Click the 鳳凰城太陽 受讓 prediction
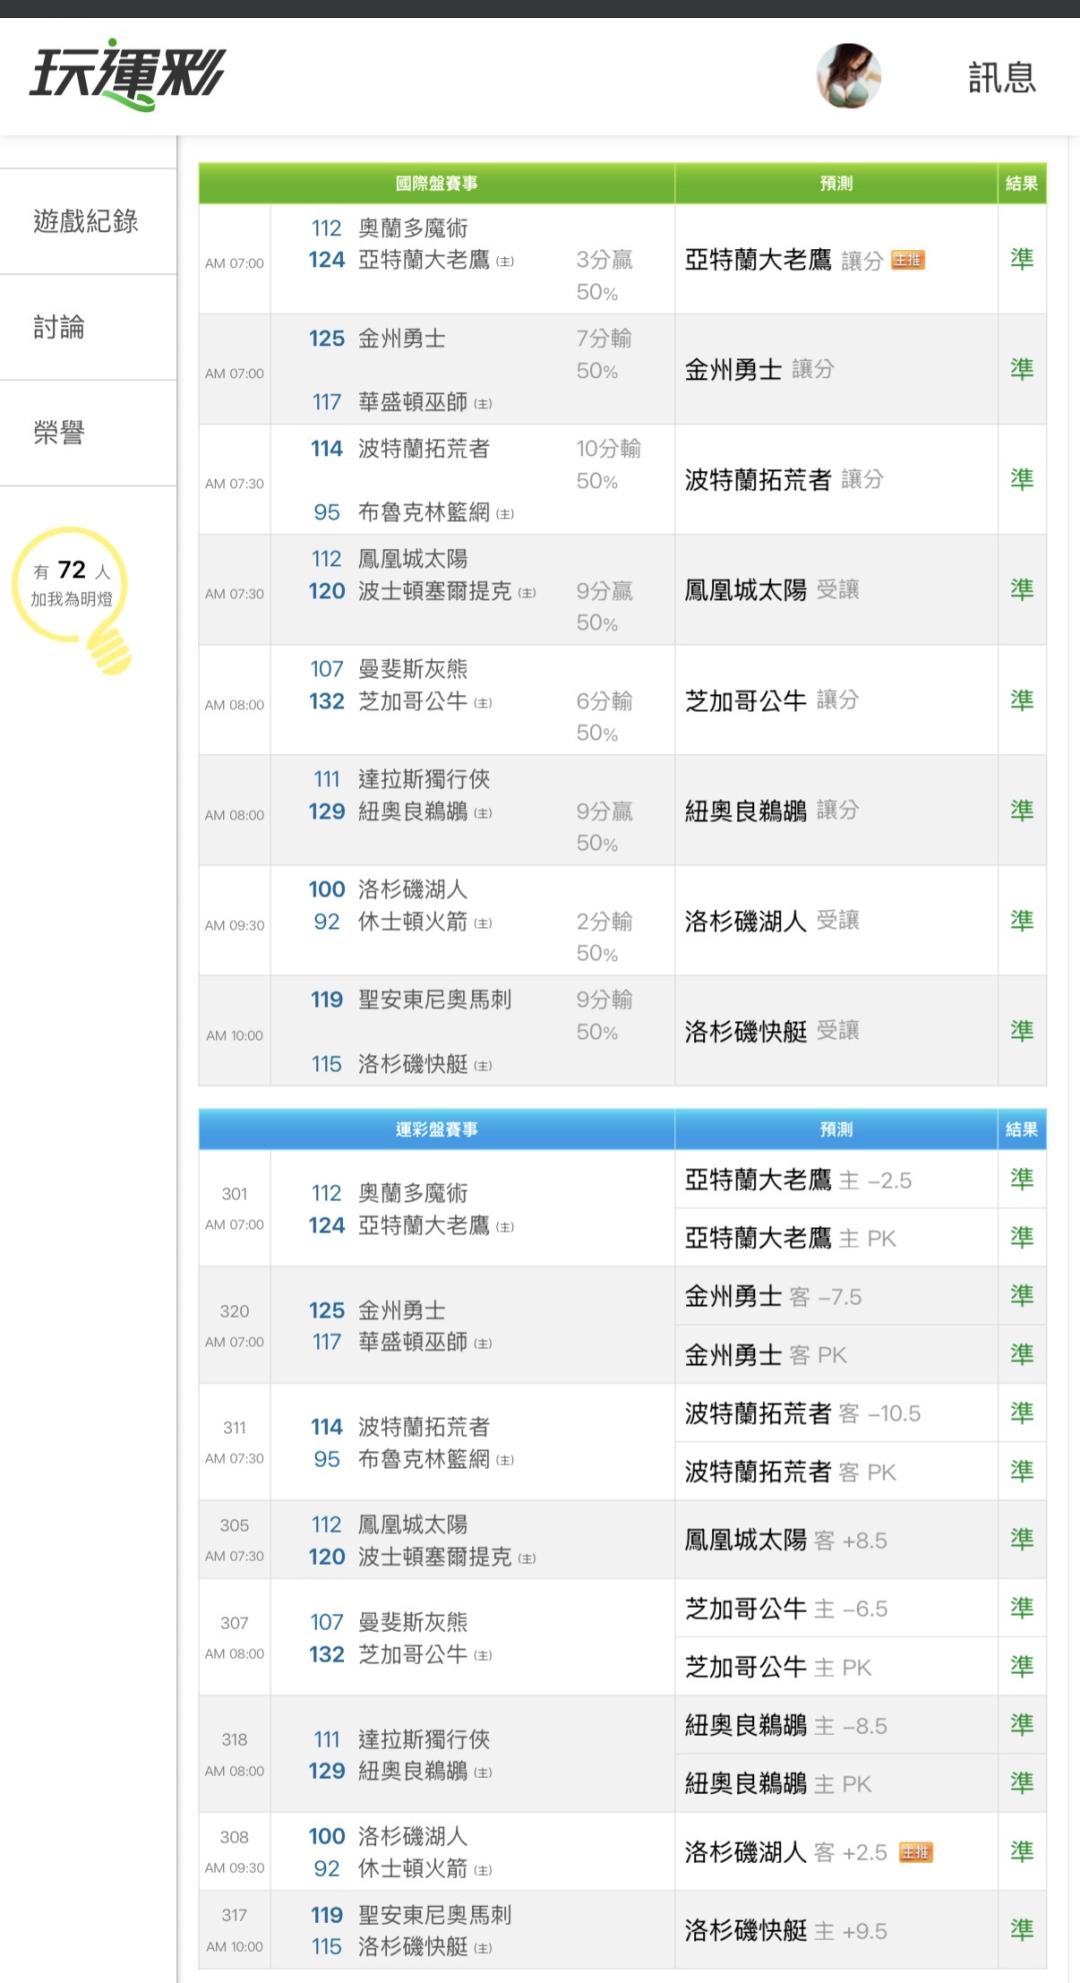 click(x=771, y=590)
